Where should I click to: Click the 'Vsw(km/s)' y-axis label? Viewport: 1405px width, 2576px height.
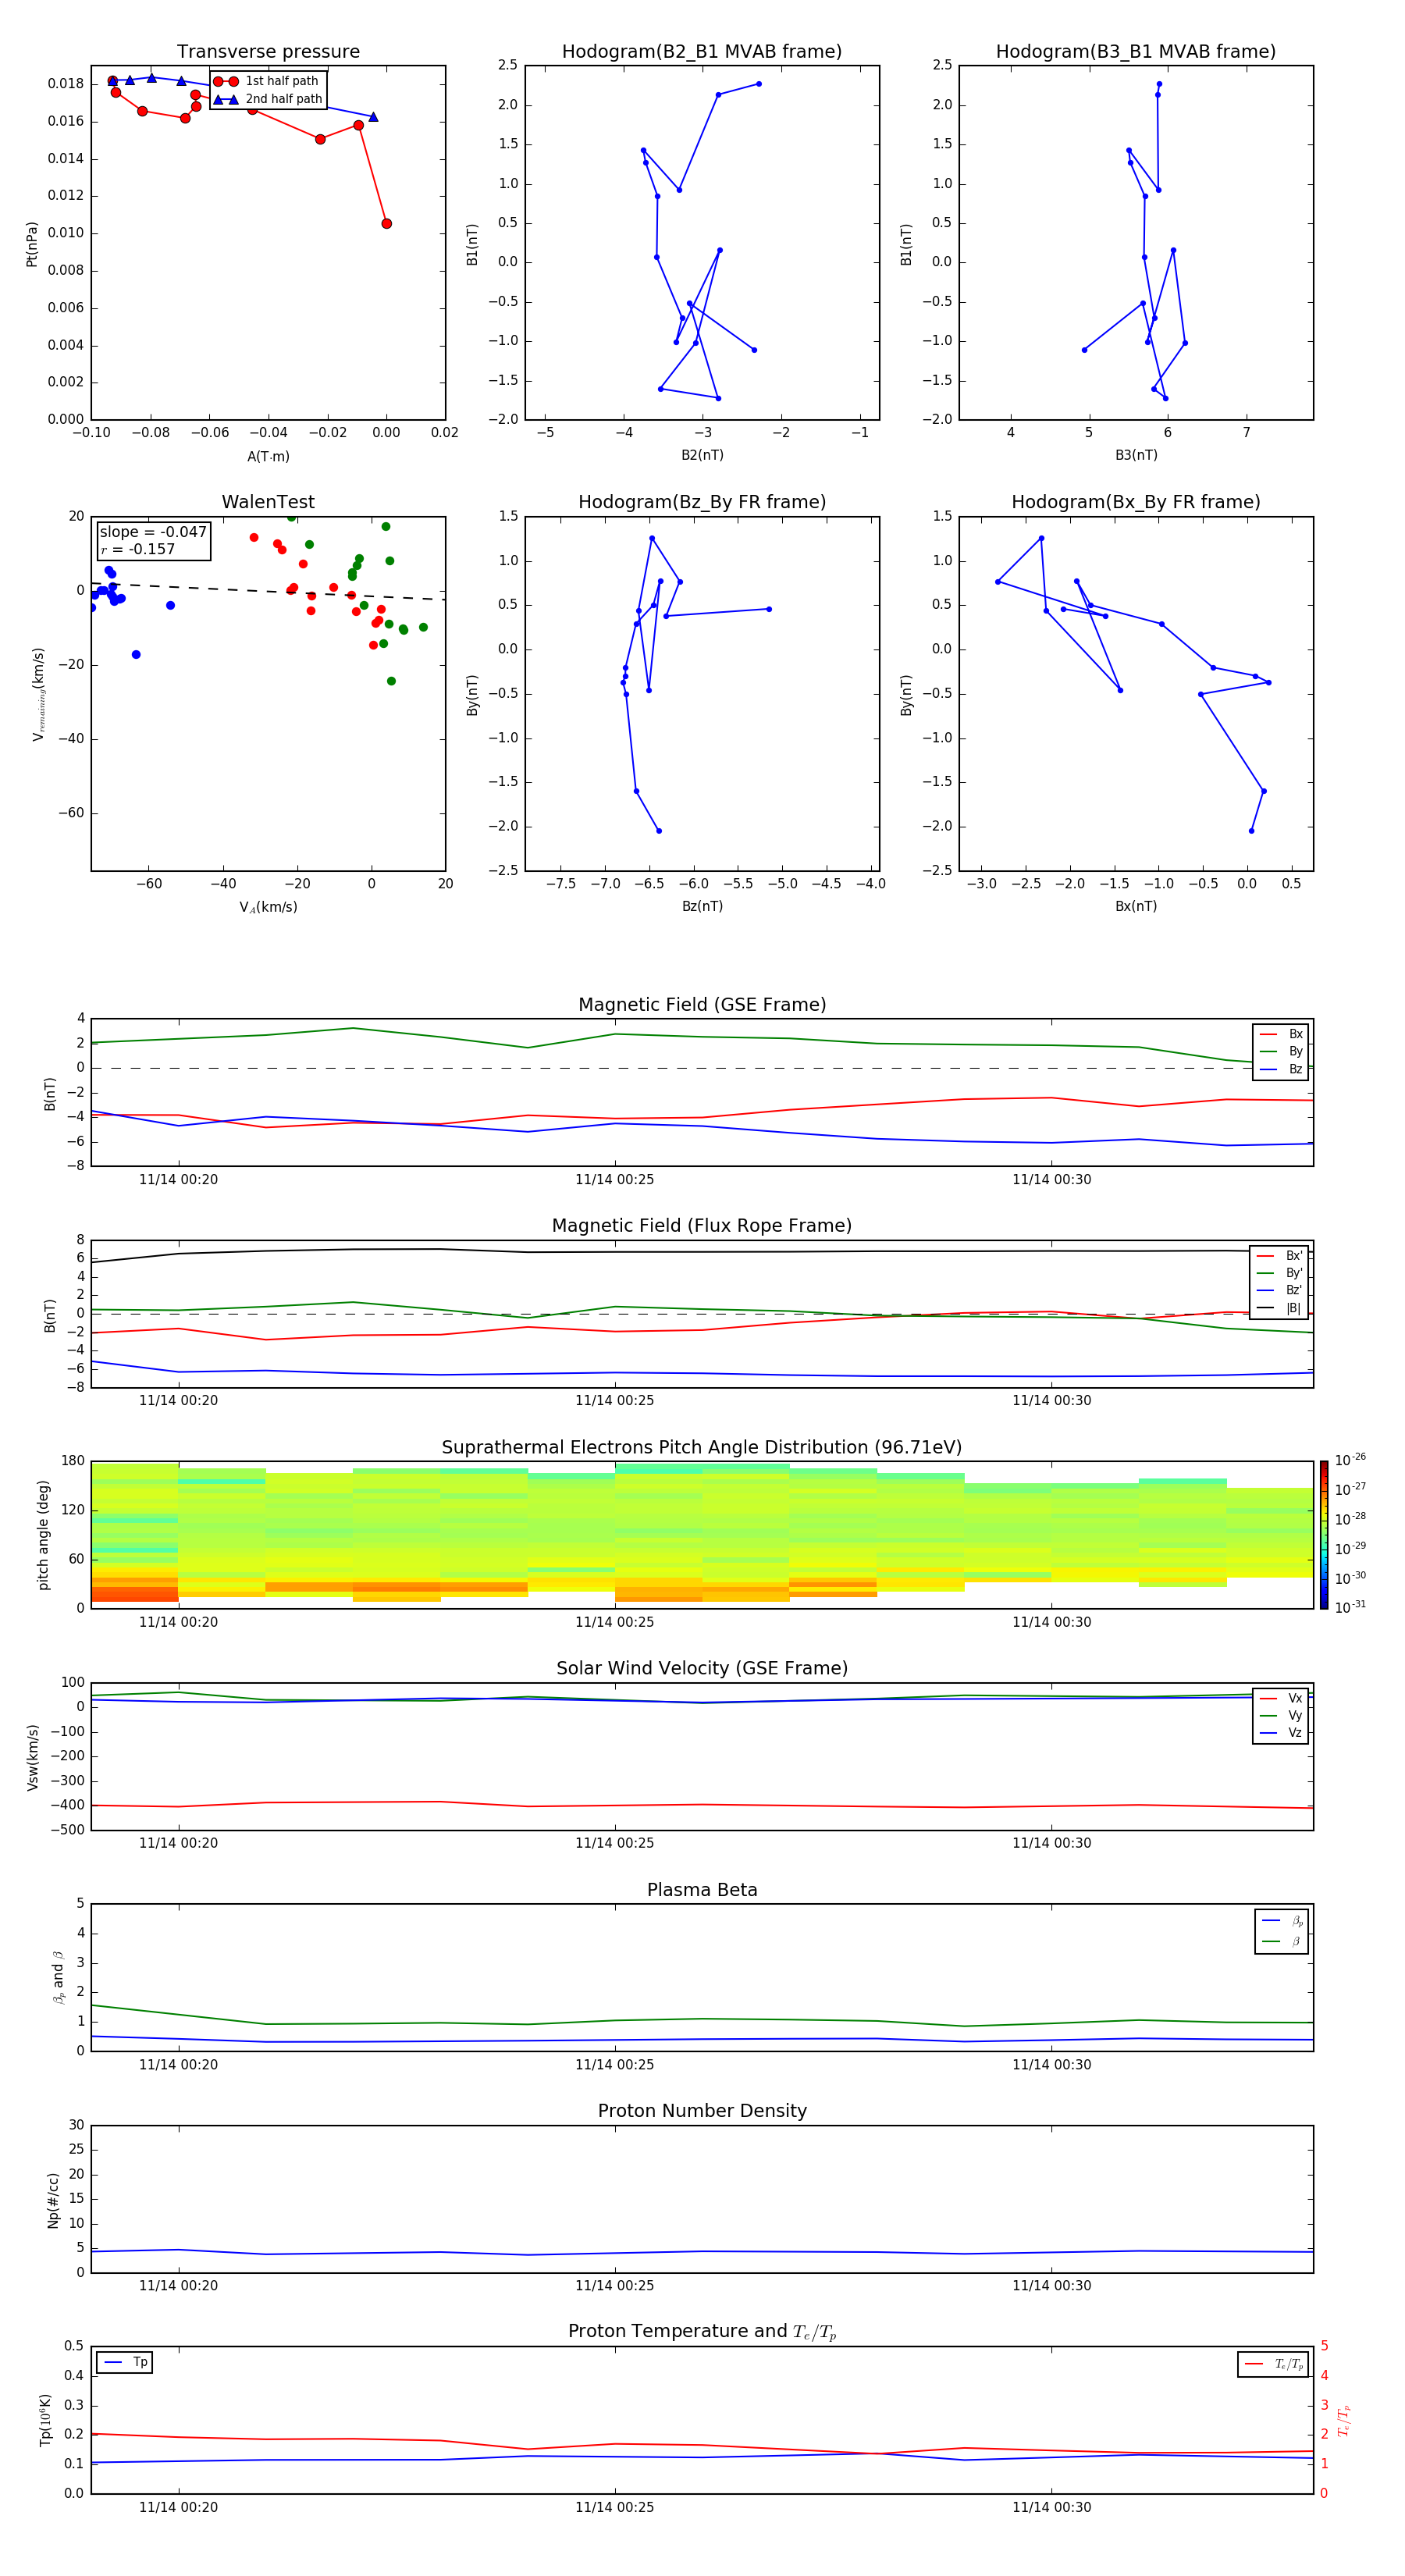pos(31,1757)
